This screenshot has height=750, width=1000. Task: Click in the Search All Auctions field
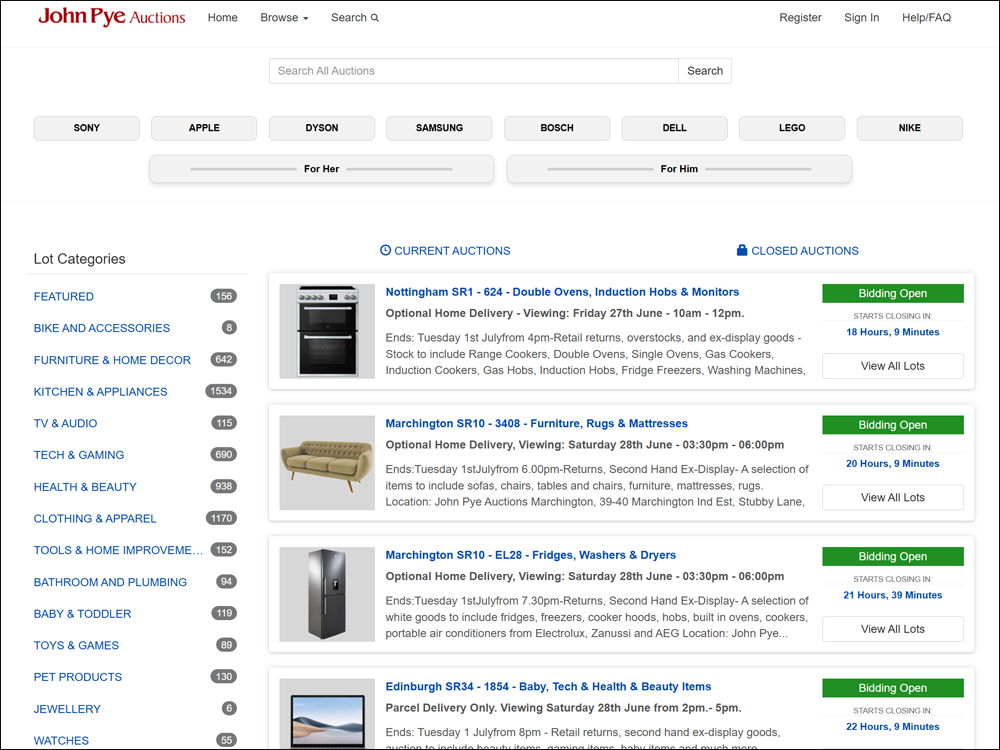tap(473, 71)
